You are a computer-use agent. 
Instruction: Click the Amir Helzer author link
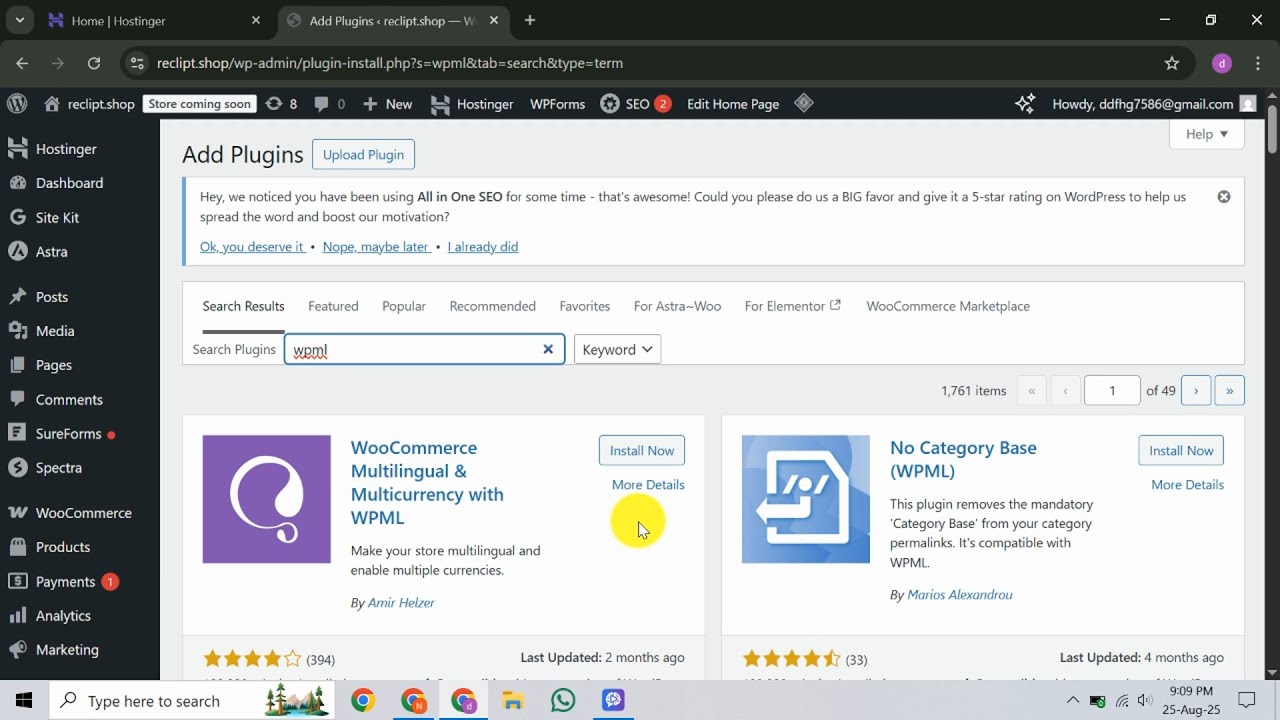click(401, 602)
